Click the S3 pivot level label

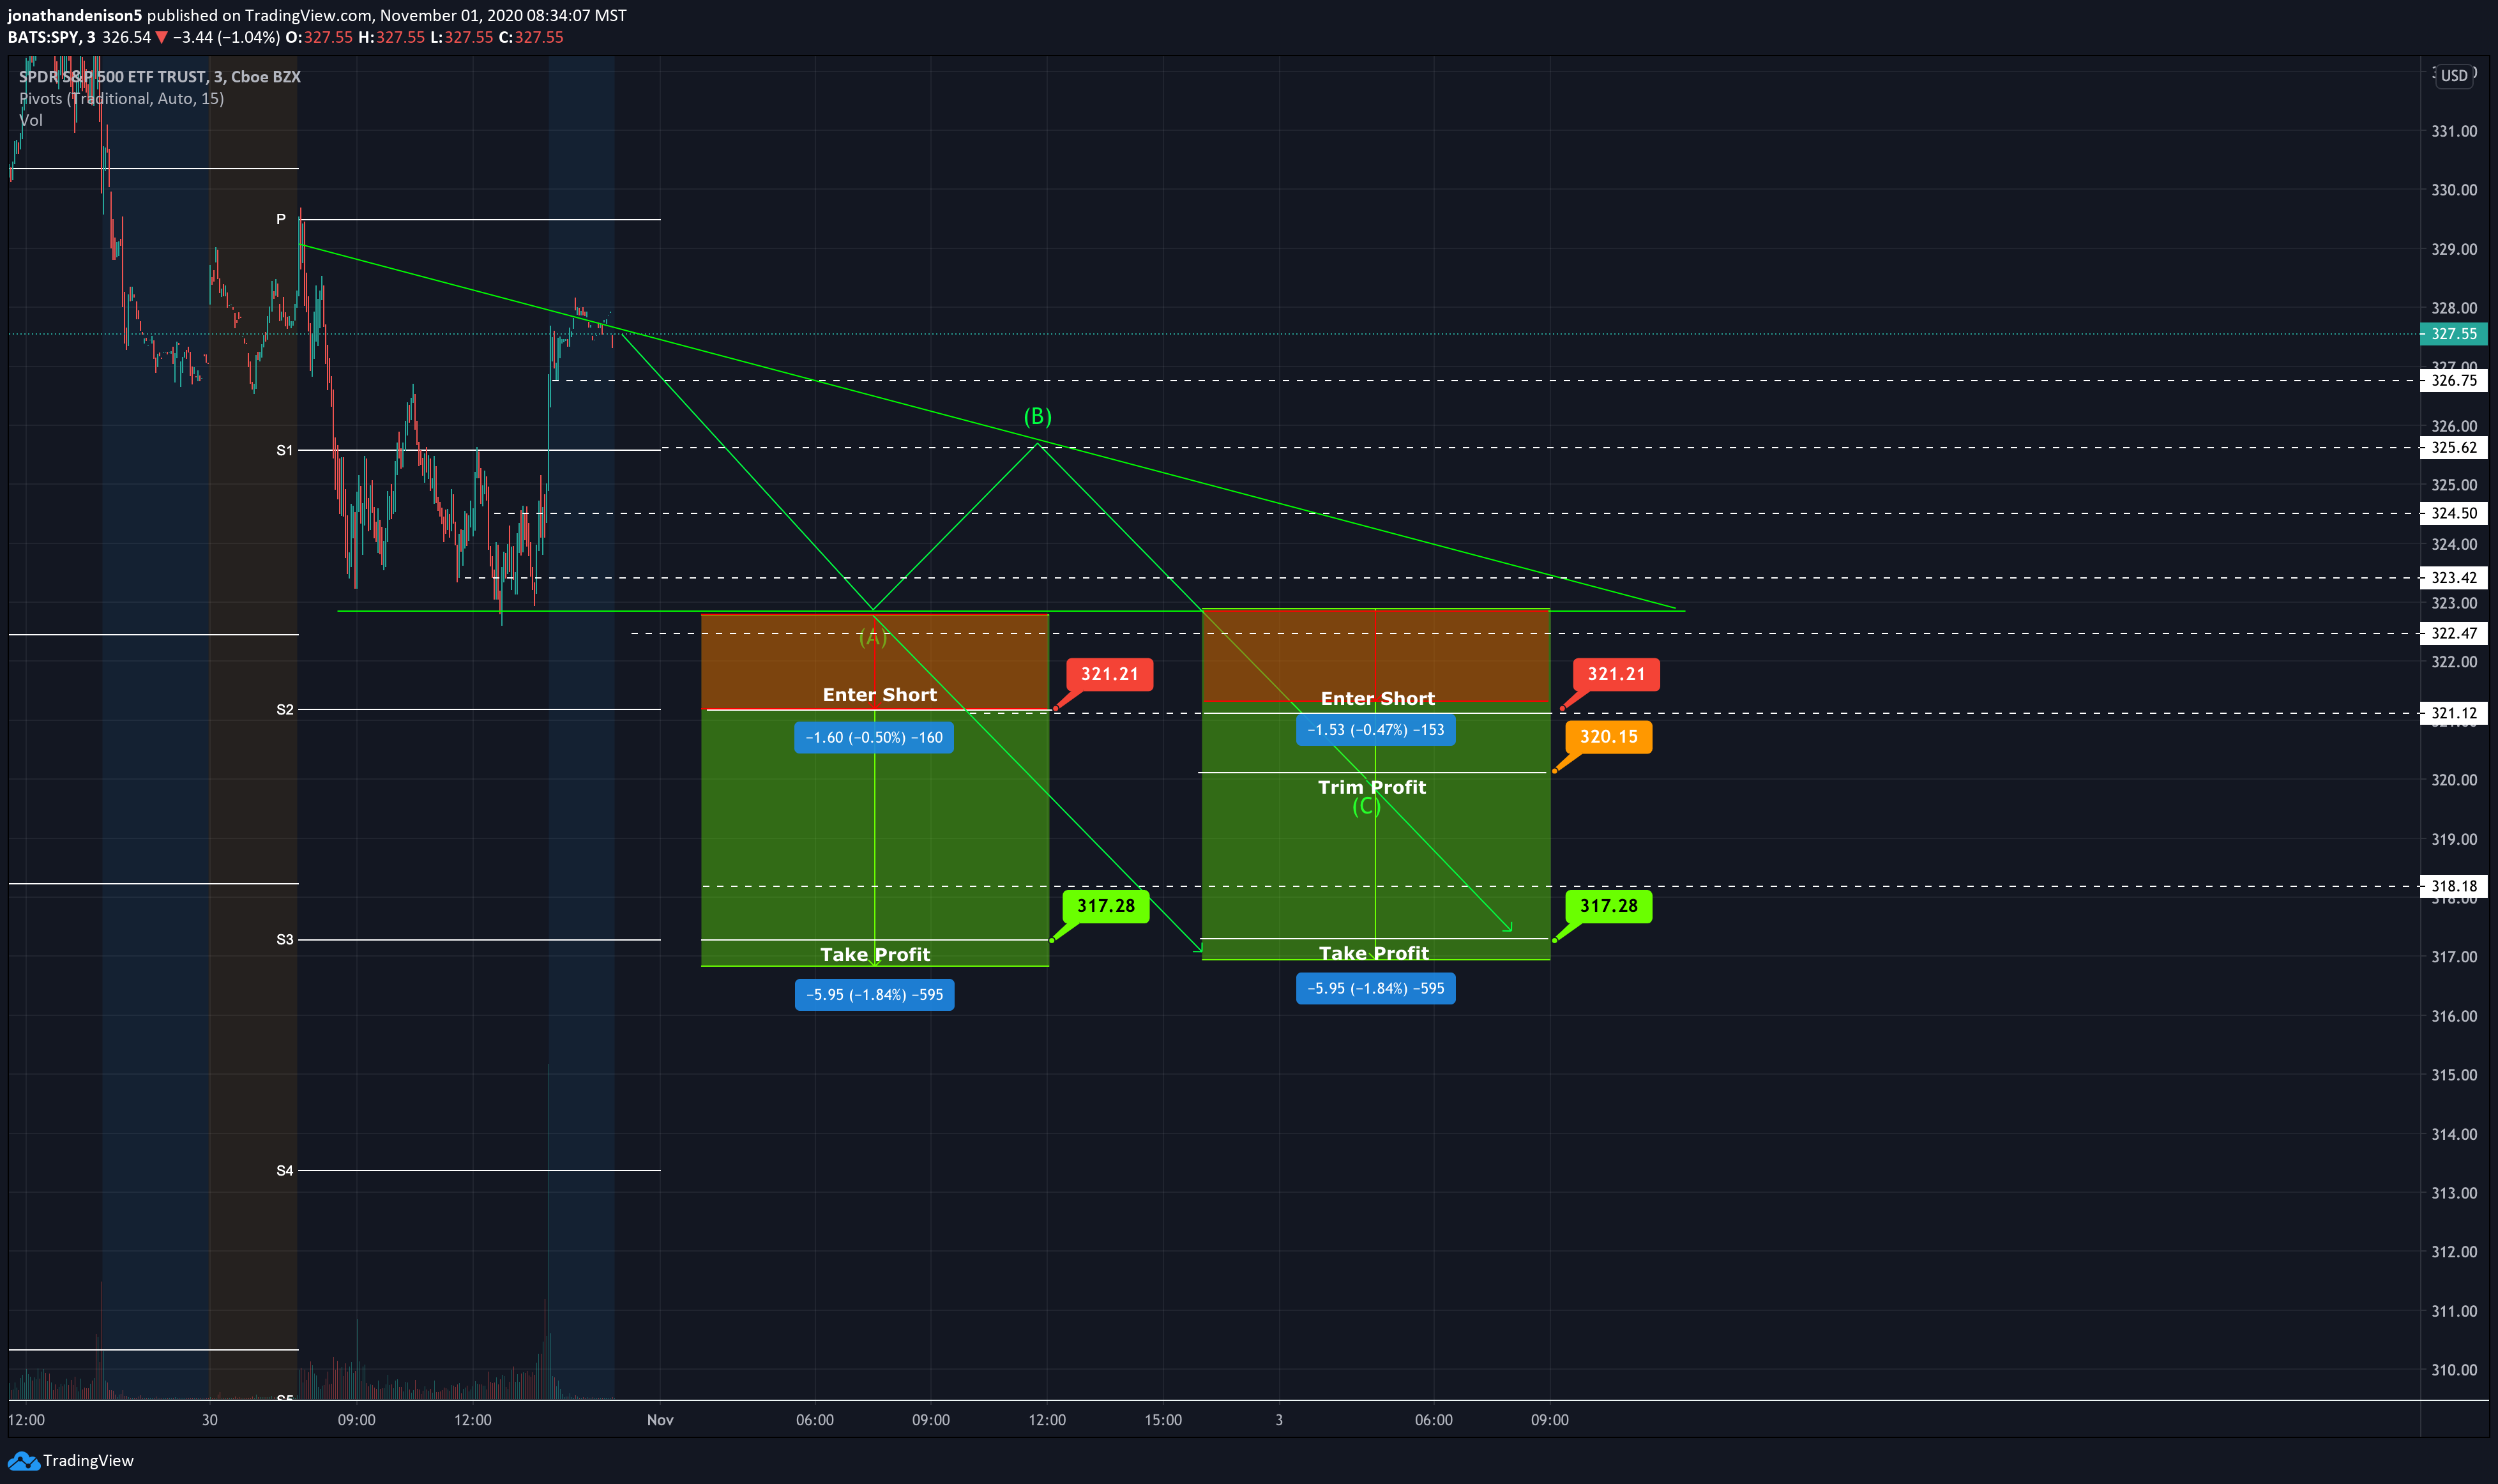(x=285, y=940)
